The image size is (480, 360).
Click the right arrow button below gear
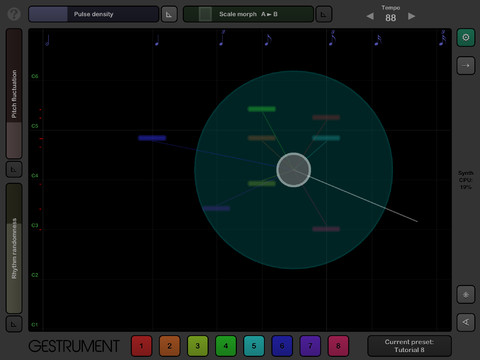click(x=466, y=66)
